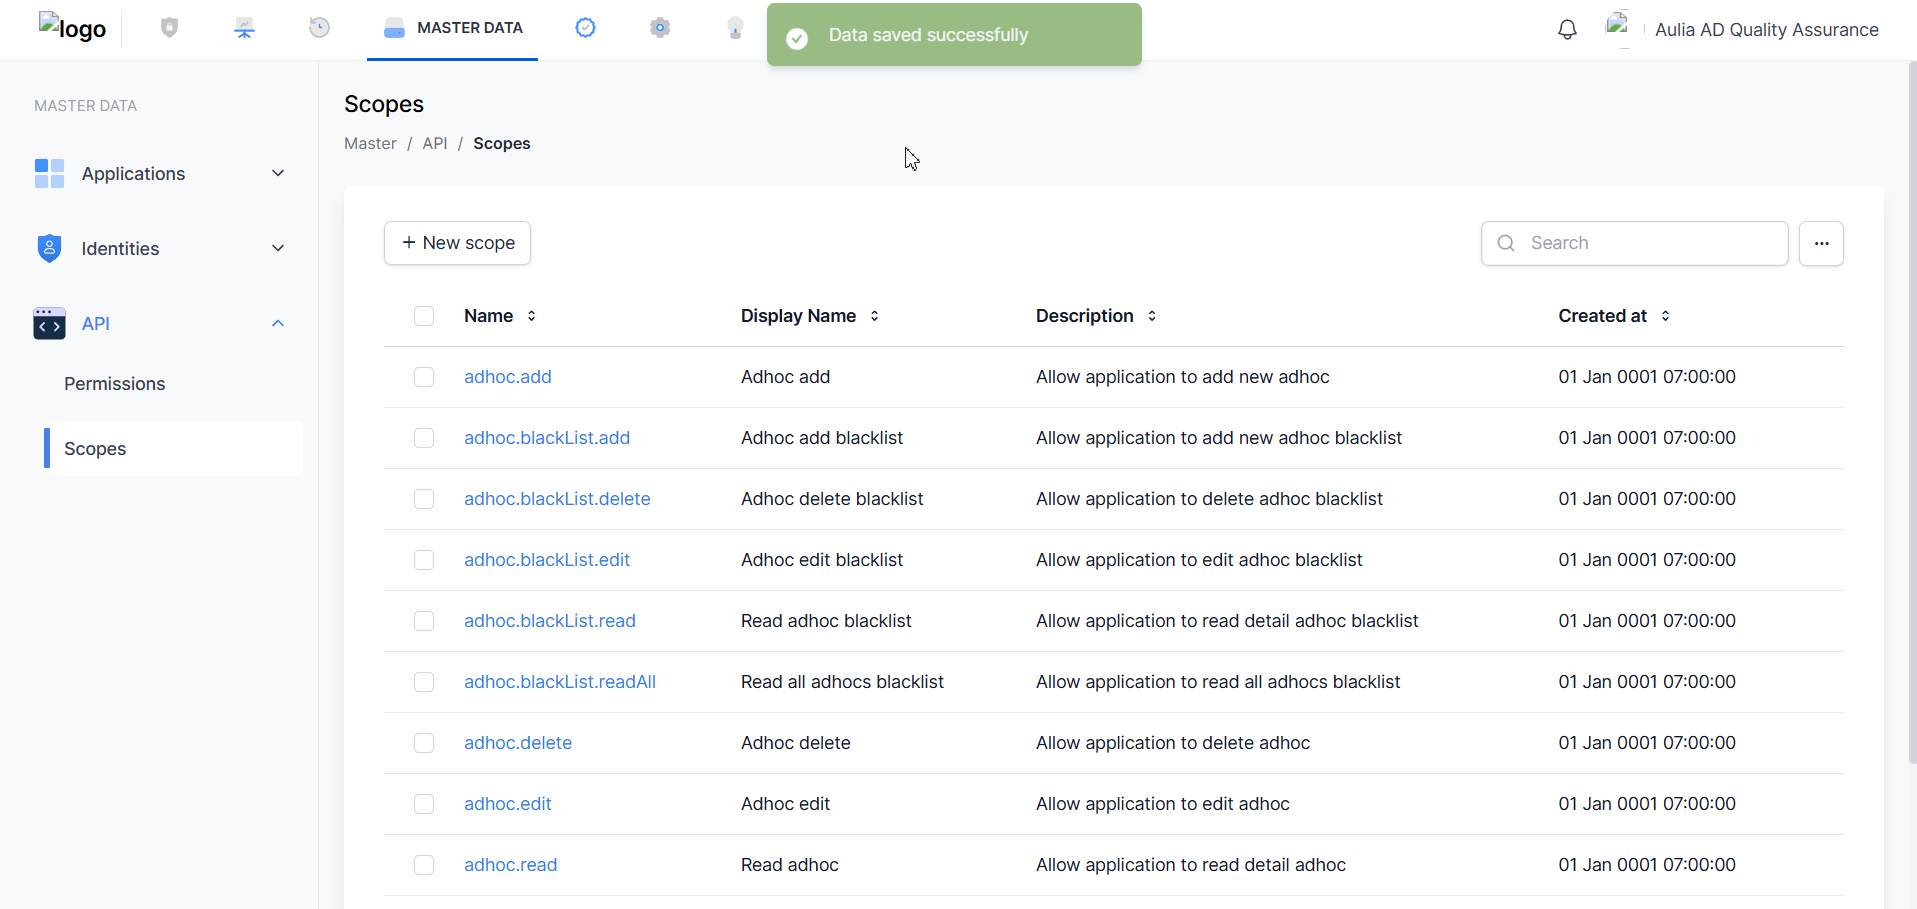Check the adhoc.blackList.edit row checkbox
The width and height of the screenshot is (1917, 909).
pyautogui.click(x=424, y=560)
